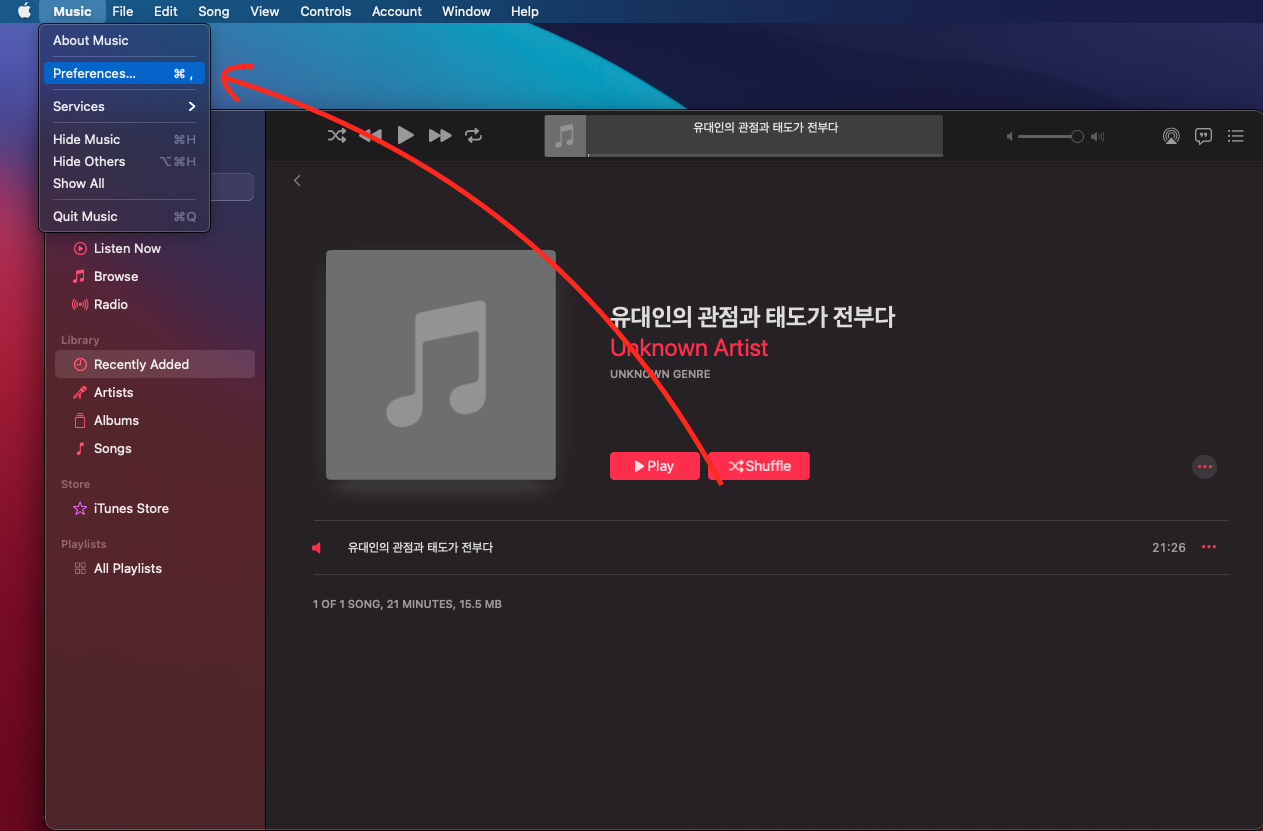Click song duration 21:26
Viewport: 1263px width, 831px height.
pos(1169,548)
